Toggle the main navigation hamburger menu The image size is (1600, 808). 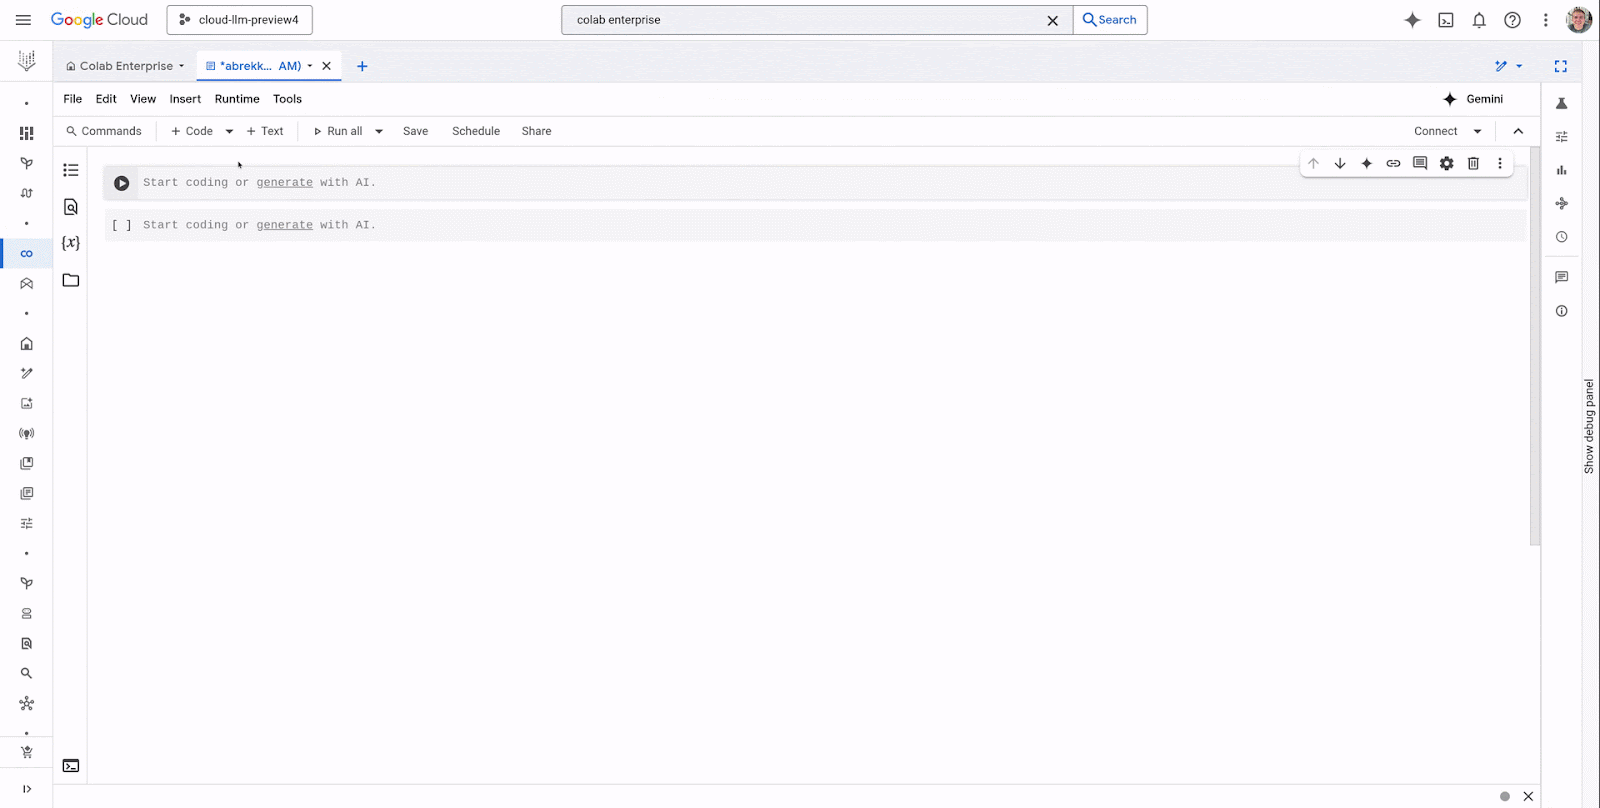23,20
